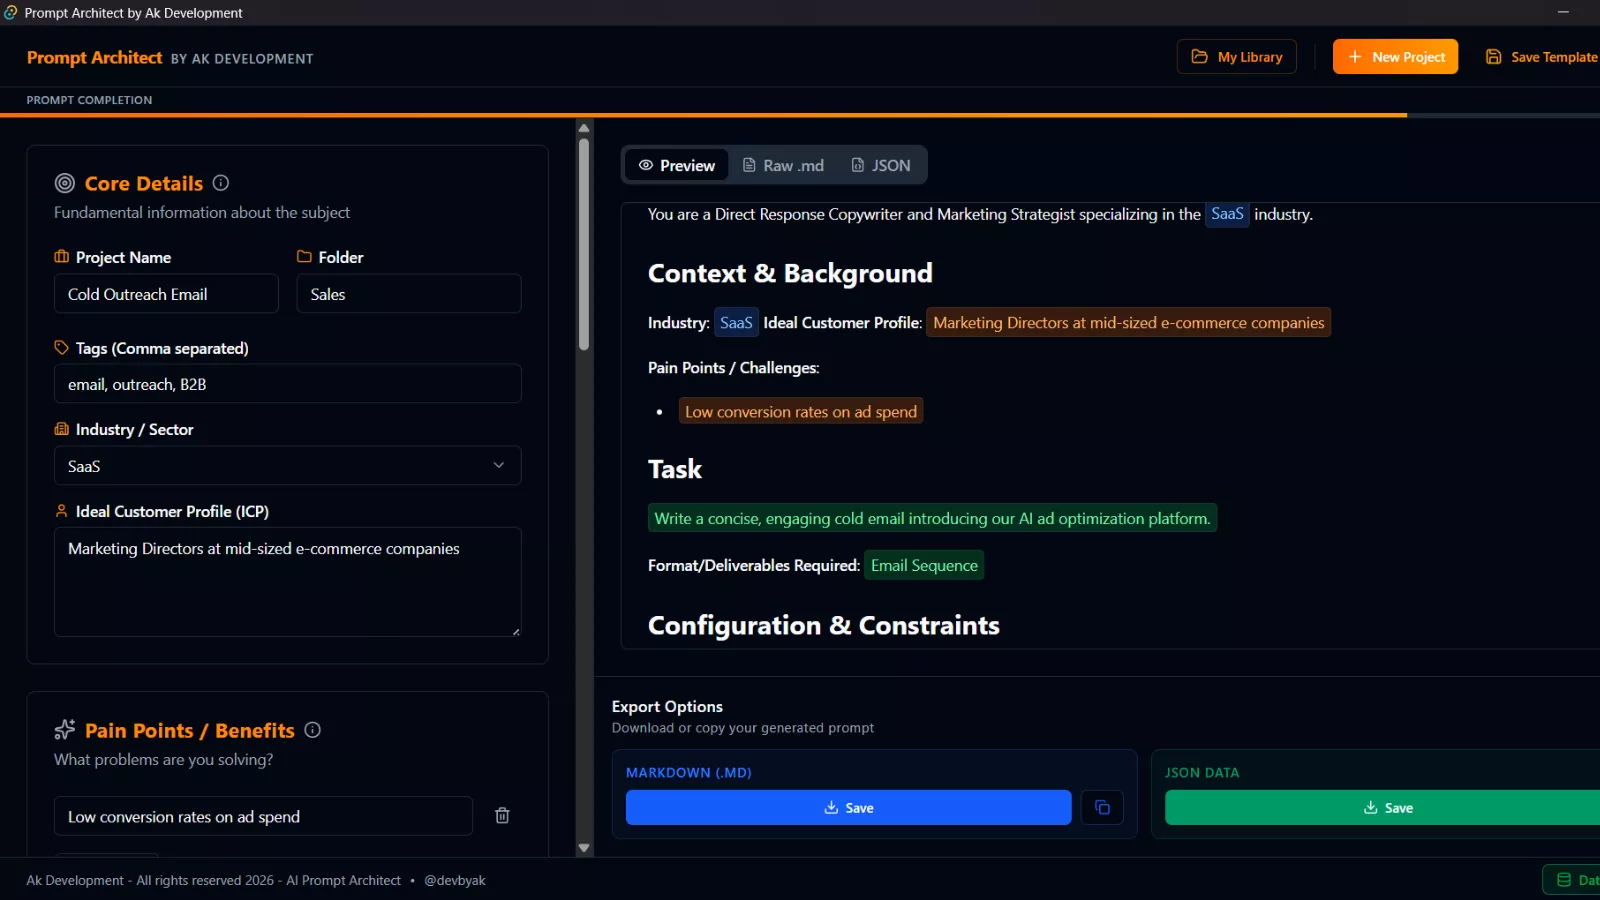Switch to the JSON tab
The image size is (1600, 900).
880,165
